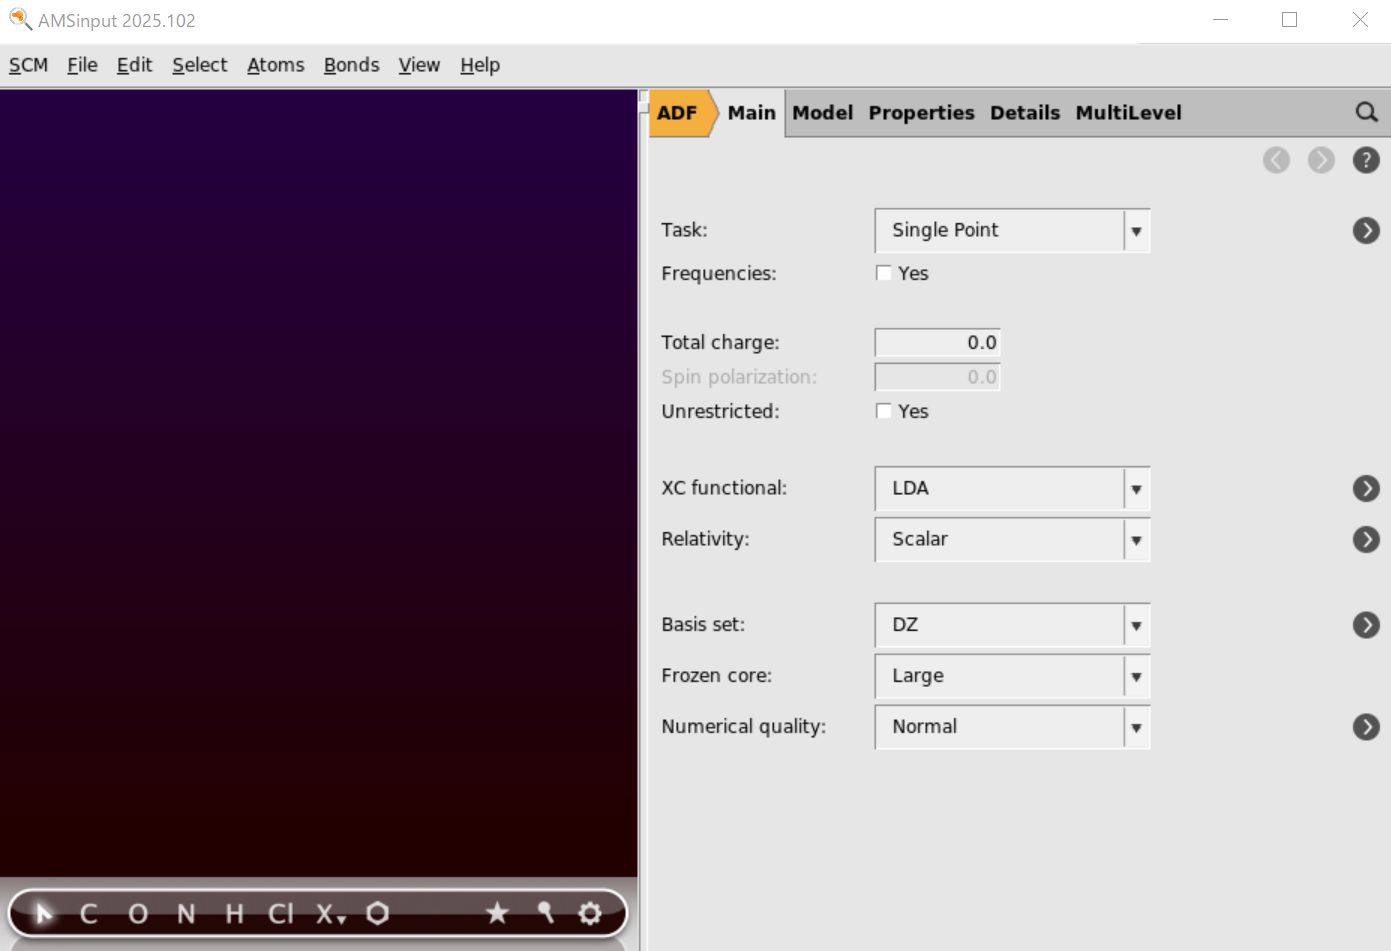Switch to the Model tab
Viewport: 1391px width, 951px height.
[822, 113]
